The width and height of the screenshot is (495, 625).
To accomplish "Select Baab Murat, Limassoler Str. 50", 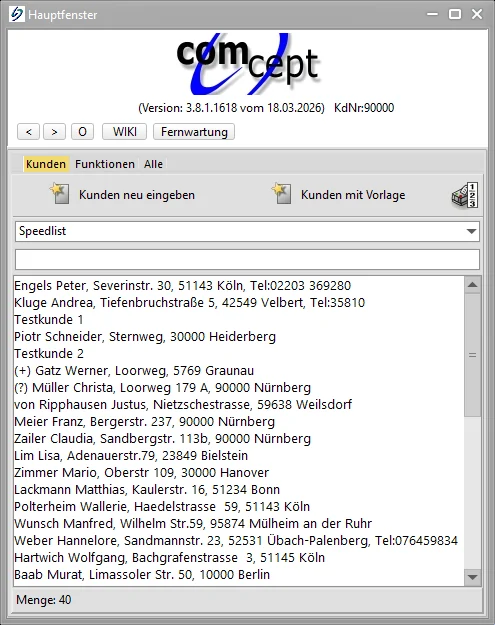I will coord(239,574).
